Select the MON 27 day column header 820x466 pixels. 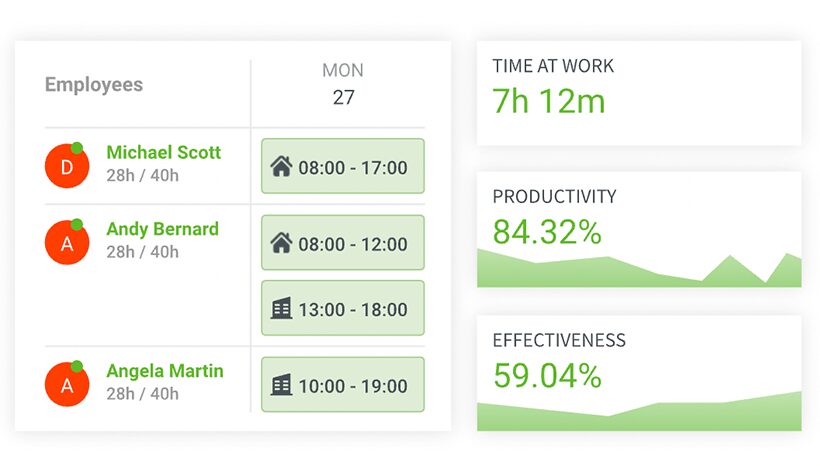[x=343, y=84]
